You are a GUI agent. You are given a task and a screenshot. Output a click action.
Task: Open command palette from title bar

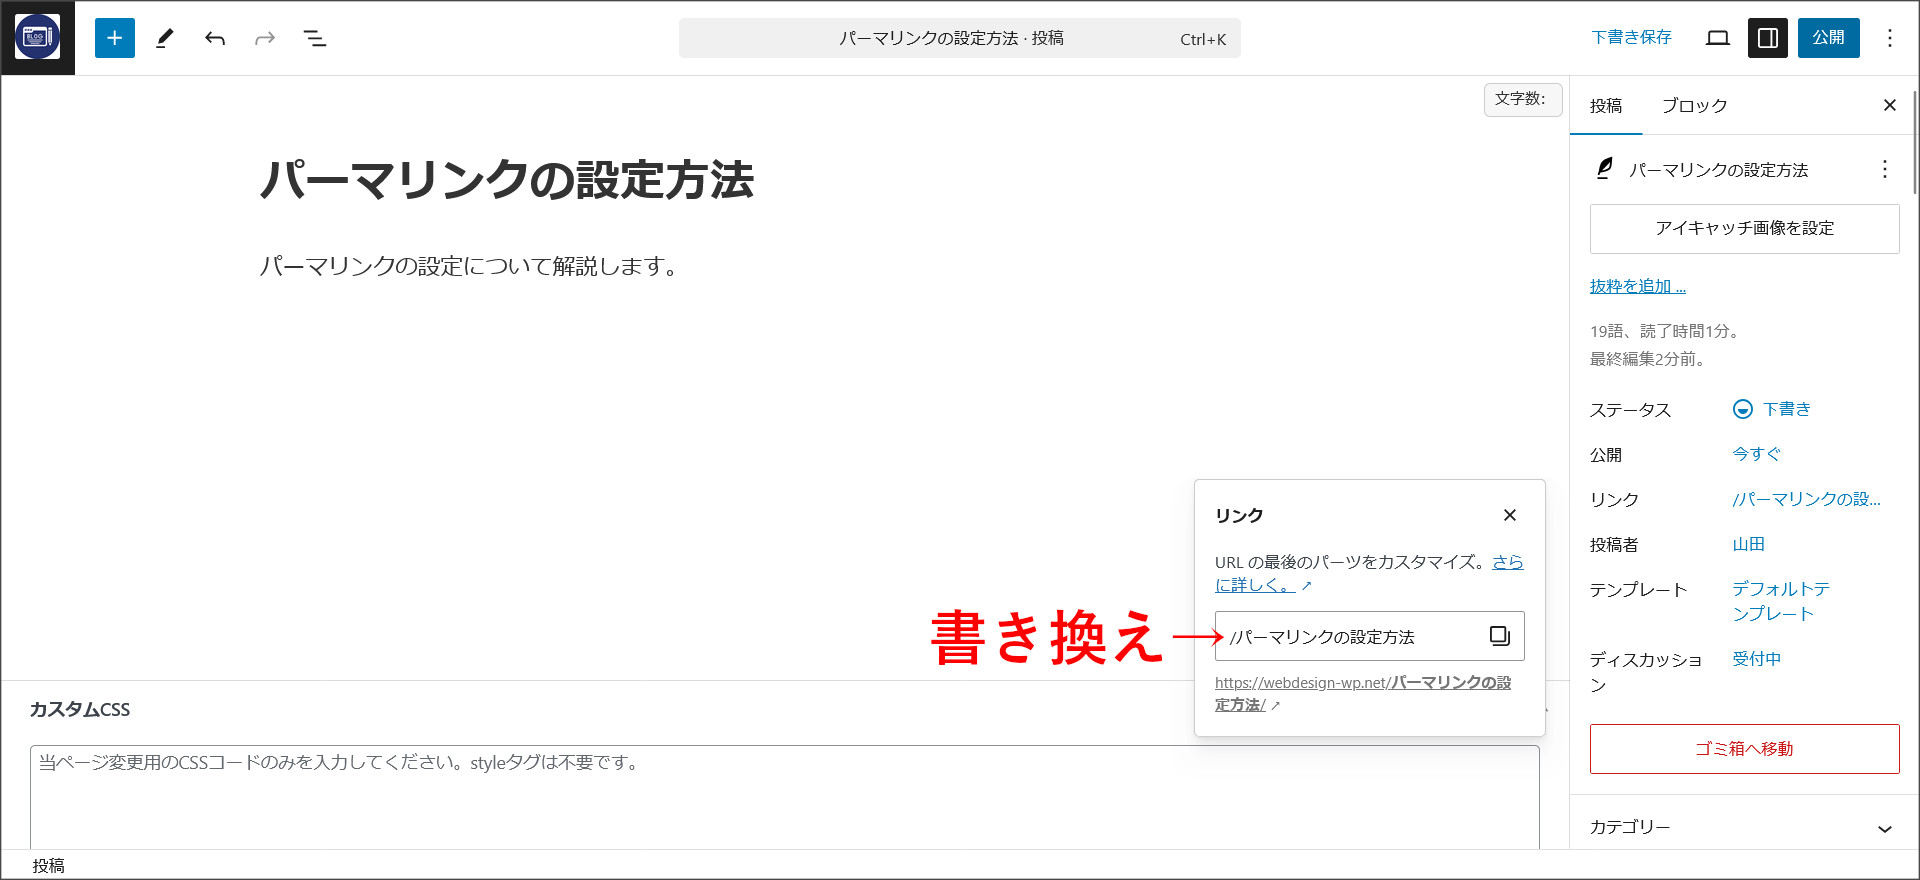tap(960, 38)
